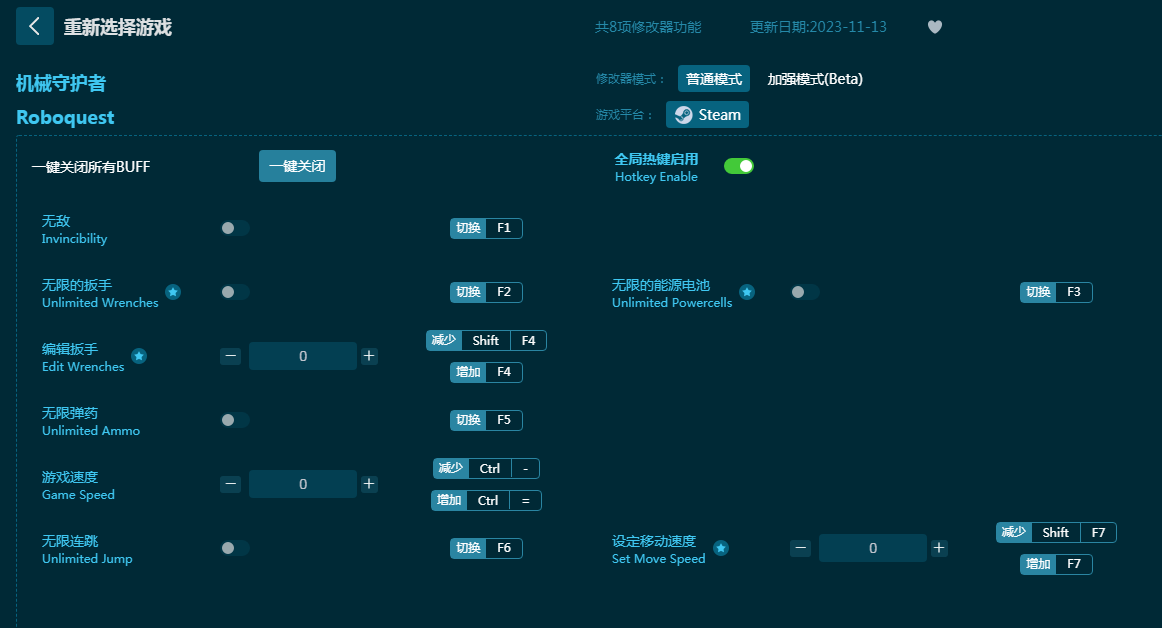Increase Edit Wrenches with plus button
The image size is (1162, 628).
point(369,356)
